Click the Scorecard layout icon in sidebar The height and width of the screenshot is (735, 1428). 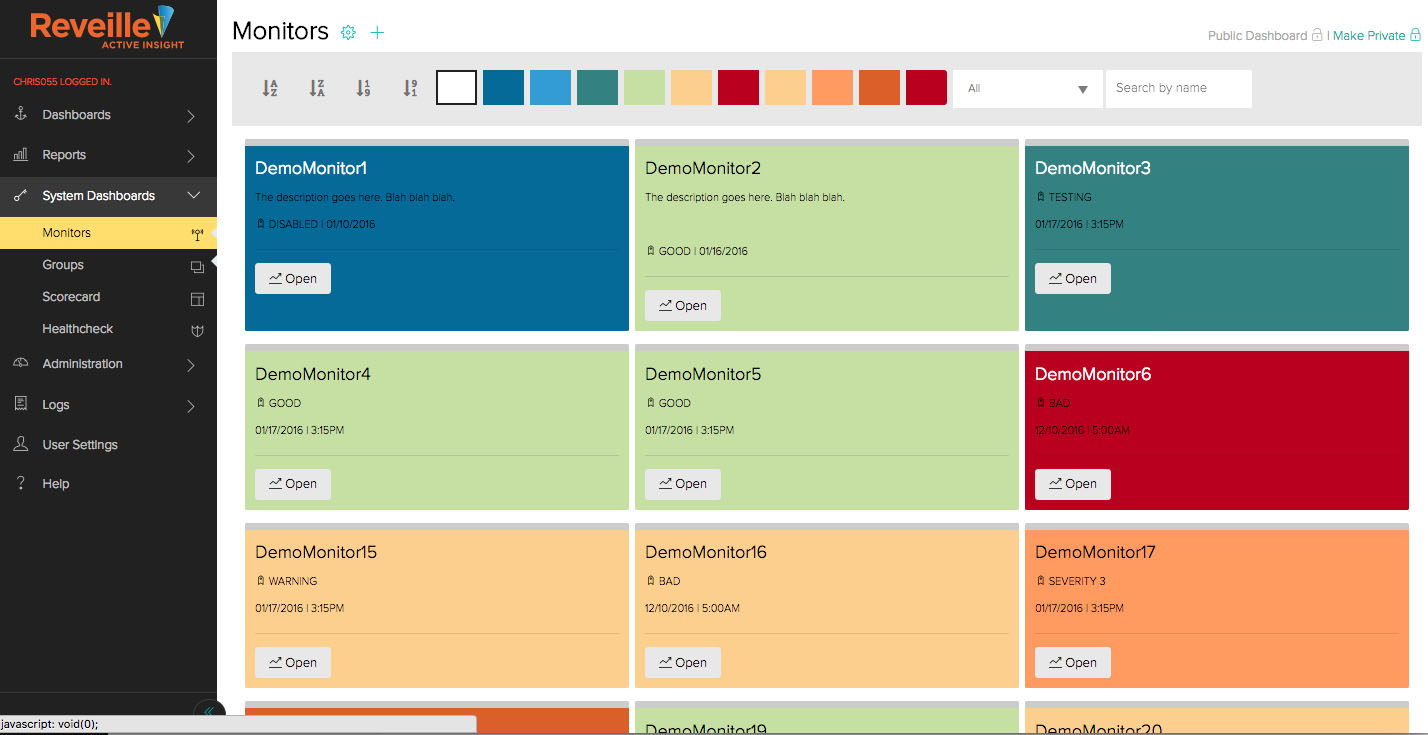197,298
